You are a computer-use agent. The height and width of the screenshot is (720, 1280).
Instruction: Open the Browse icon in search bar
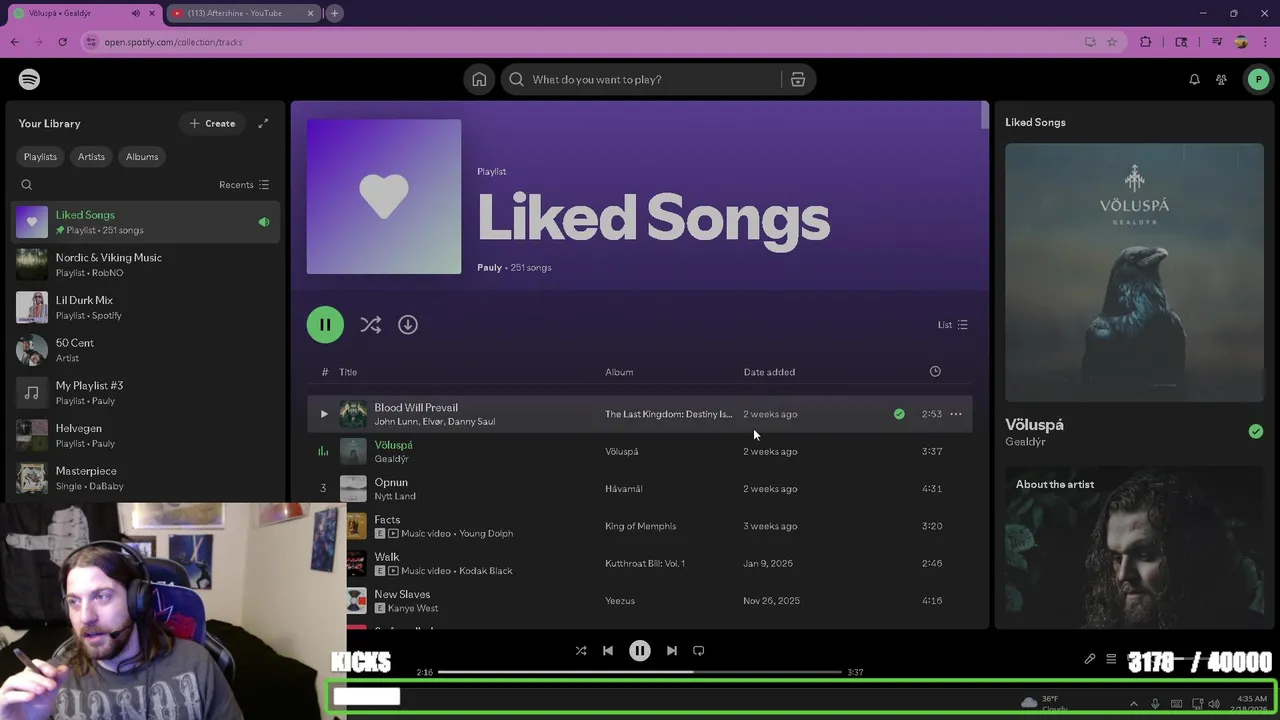tap(798, 79)
